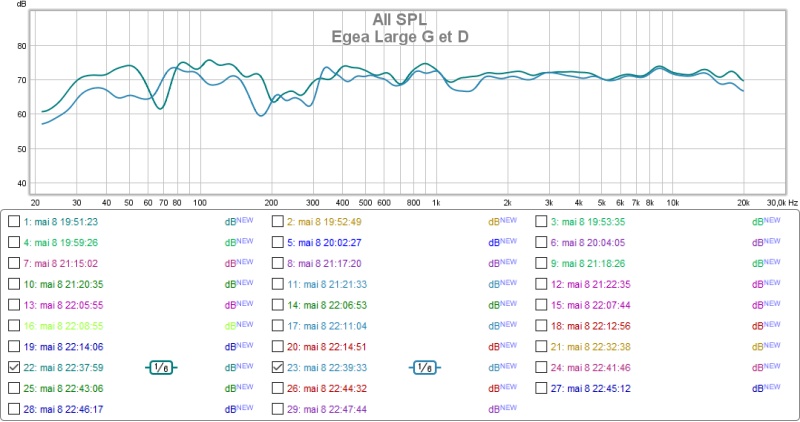Display trace 21: mai 8 22:32:38

point(541,346)
